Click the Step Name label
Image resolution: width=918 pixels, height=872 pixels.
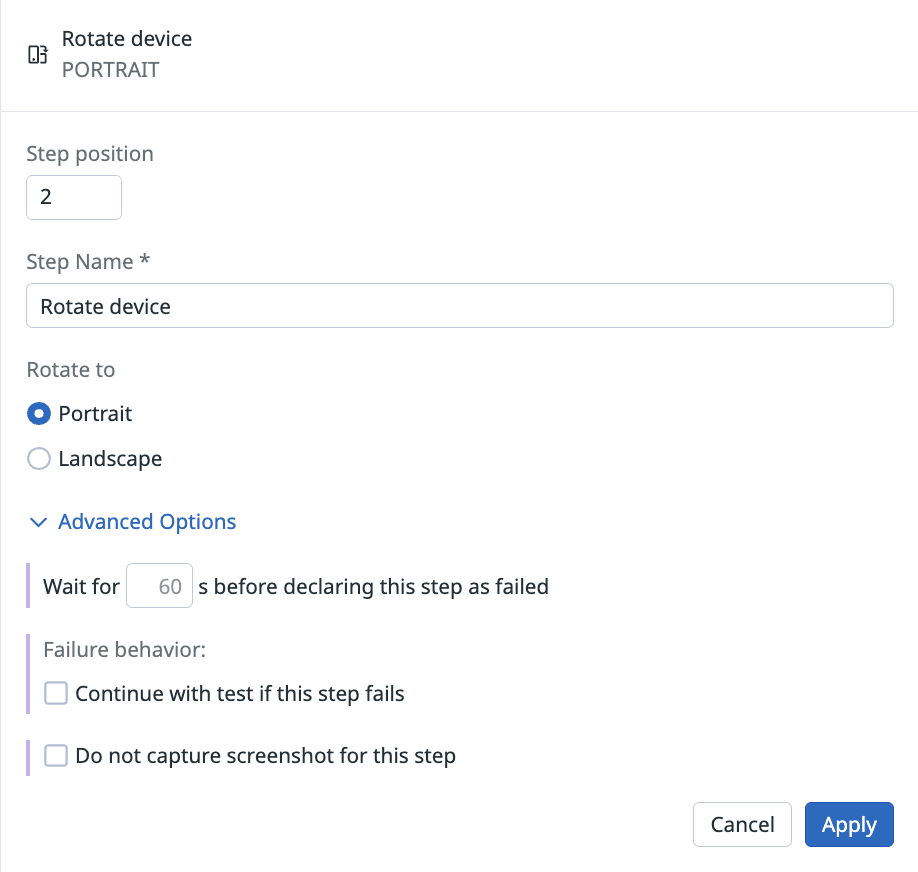tap(88, 262)
